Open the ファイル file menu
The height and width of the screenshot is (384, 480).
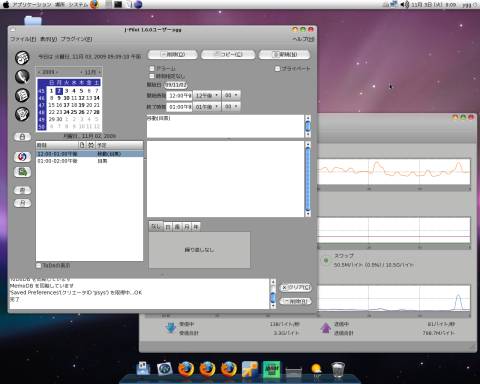point(23,39)
